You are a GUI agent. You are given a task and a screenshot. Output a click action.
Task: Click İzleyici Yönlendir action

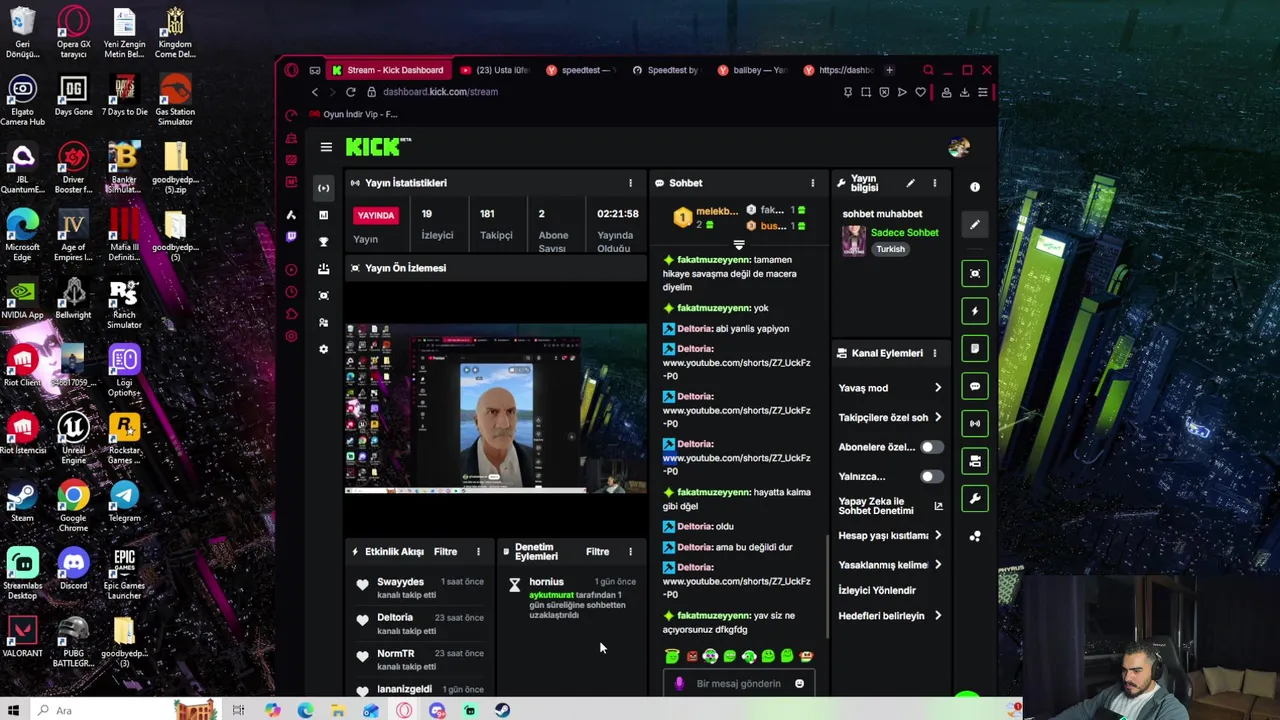click(x=877, y=590)
